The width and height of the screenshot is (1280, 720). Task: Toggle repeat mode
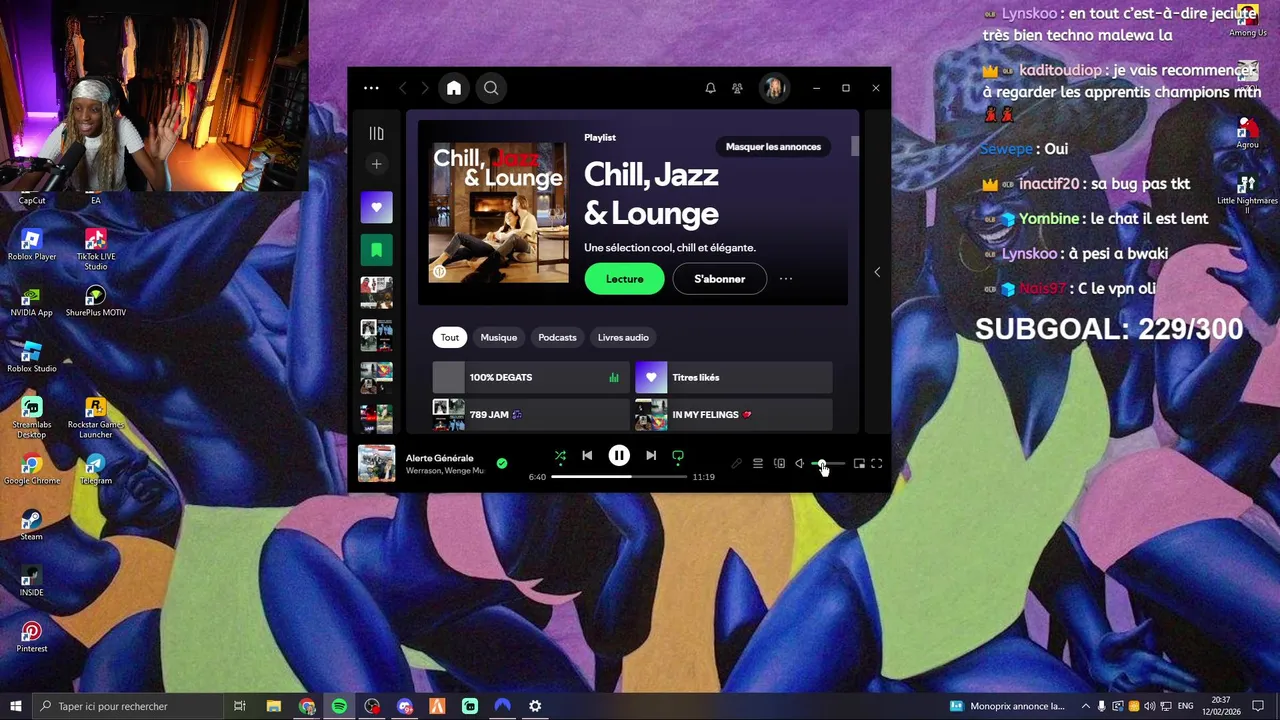coord(678,456)
